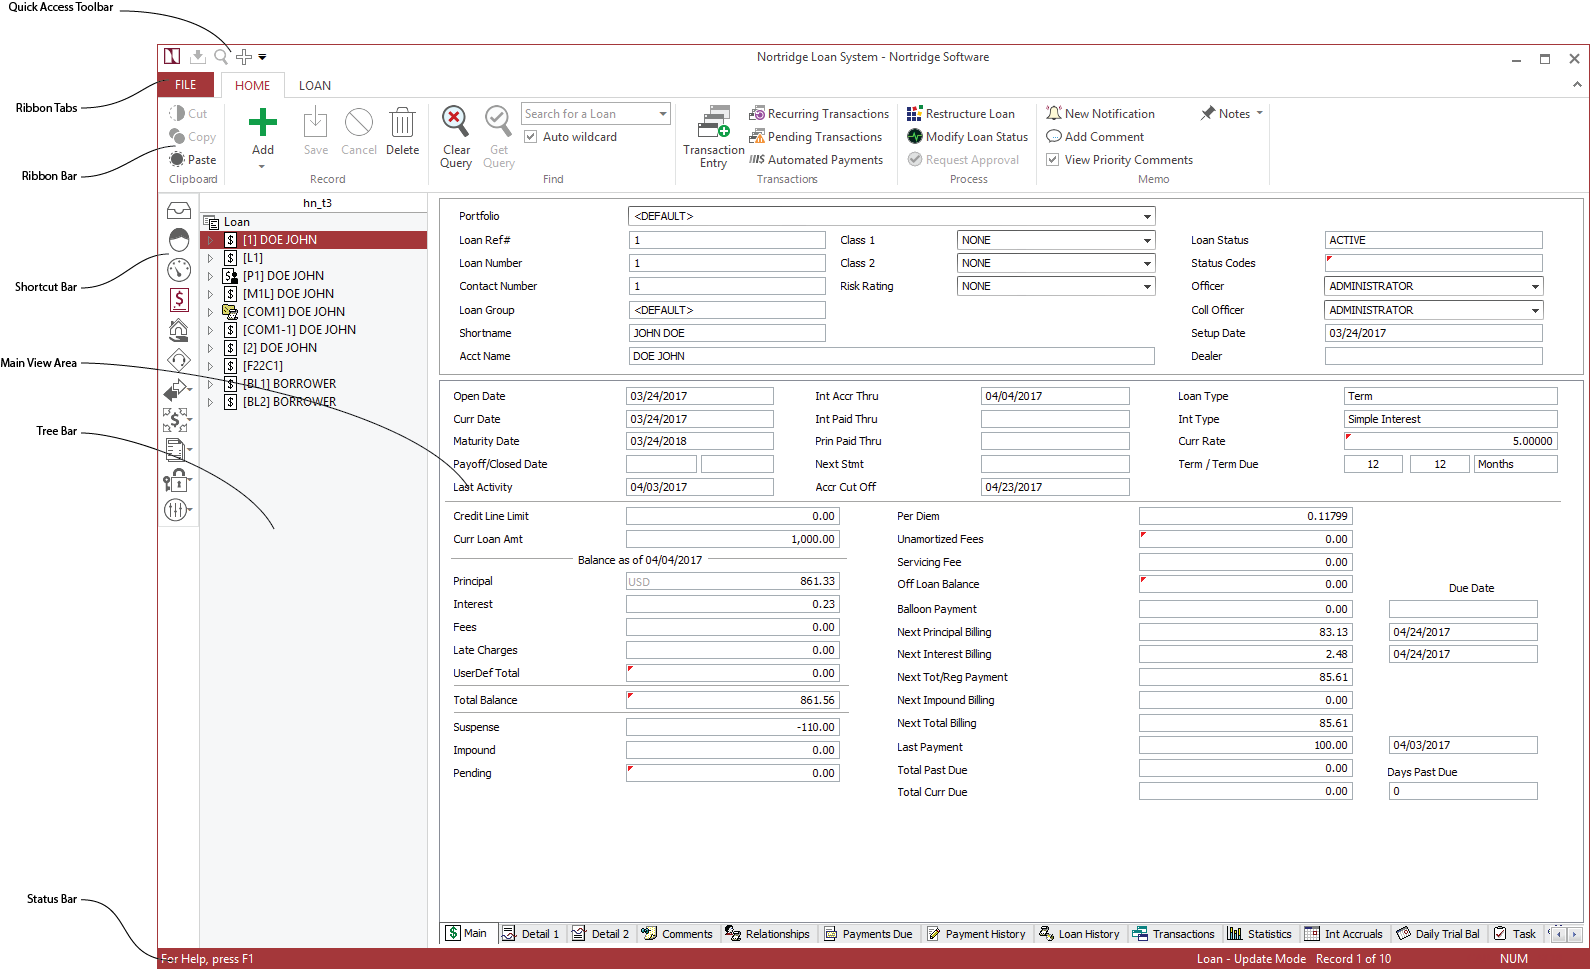Image resolution: width=1590 pixels, height=969 pixels.
Task: Open the Add button dropdown arrow
Action: 262,166
